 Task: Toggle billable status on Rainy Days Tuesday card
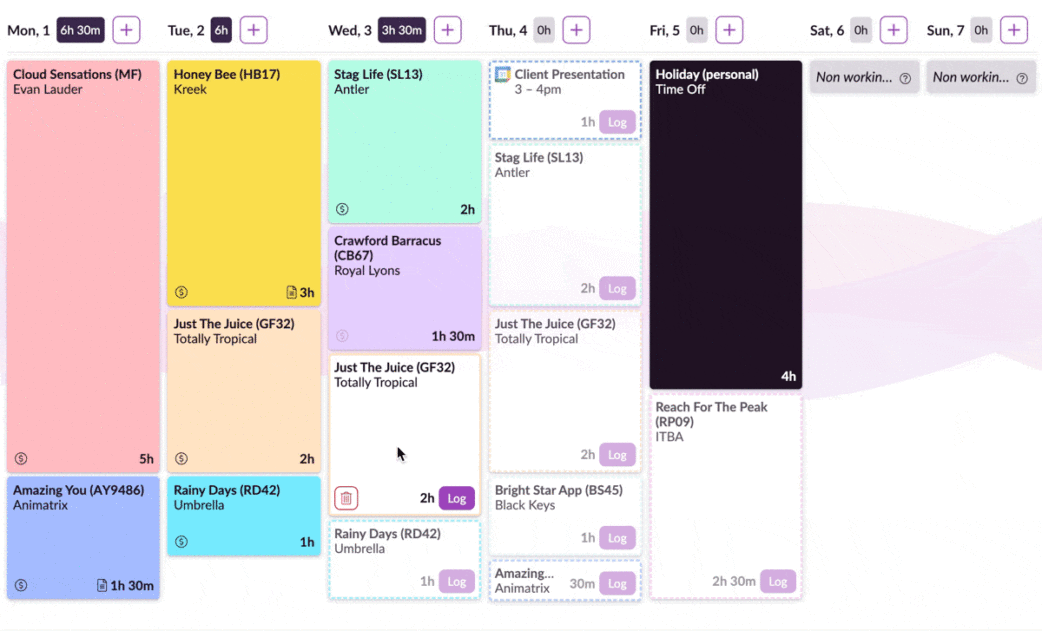point(181,541)
